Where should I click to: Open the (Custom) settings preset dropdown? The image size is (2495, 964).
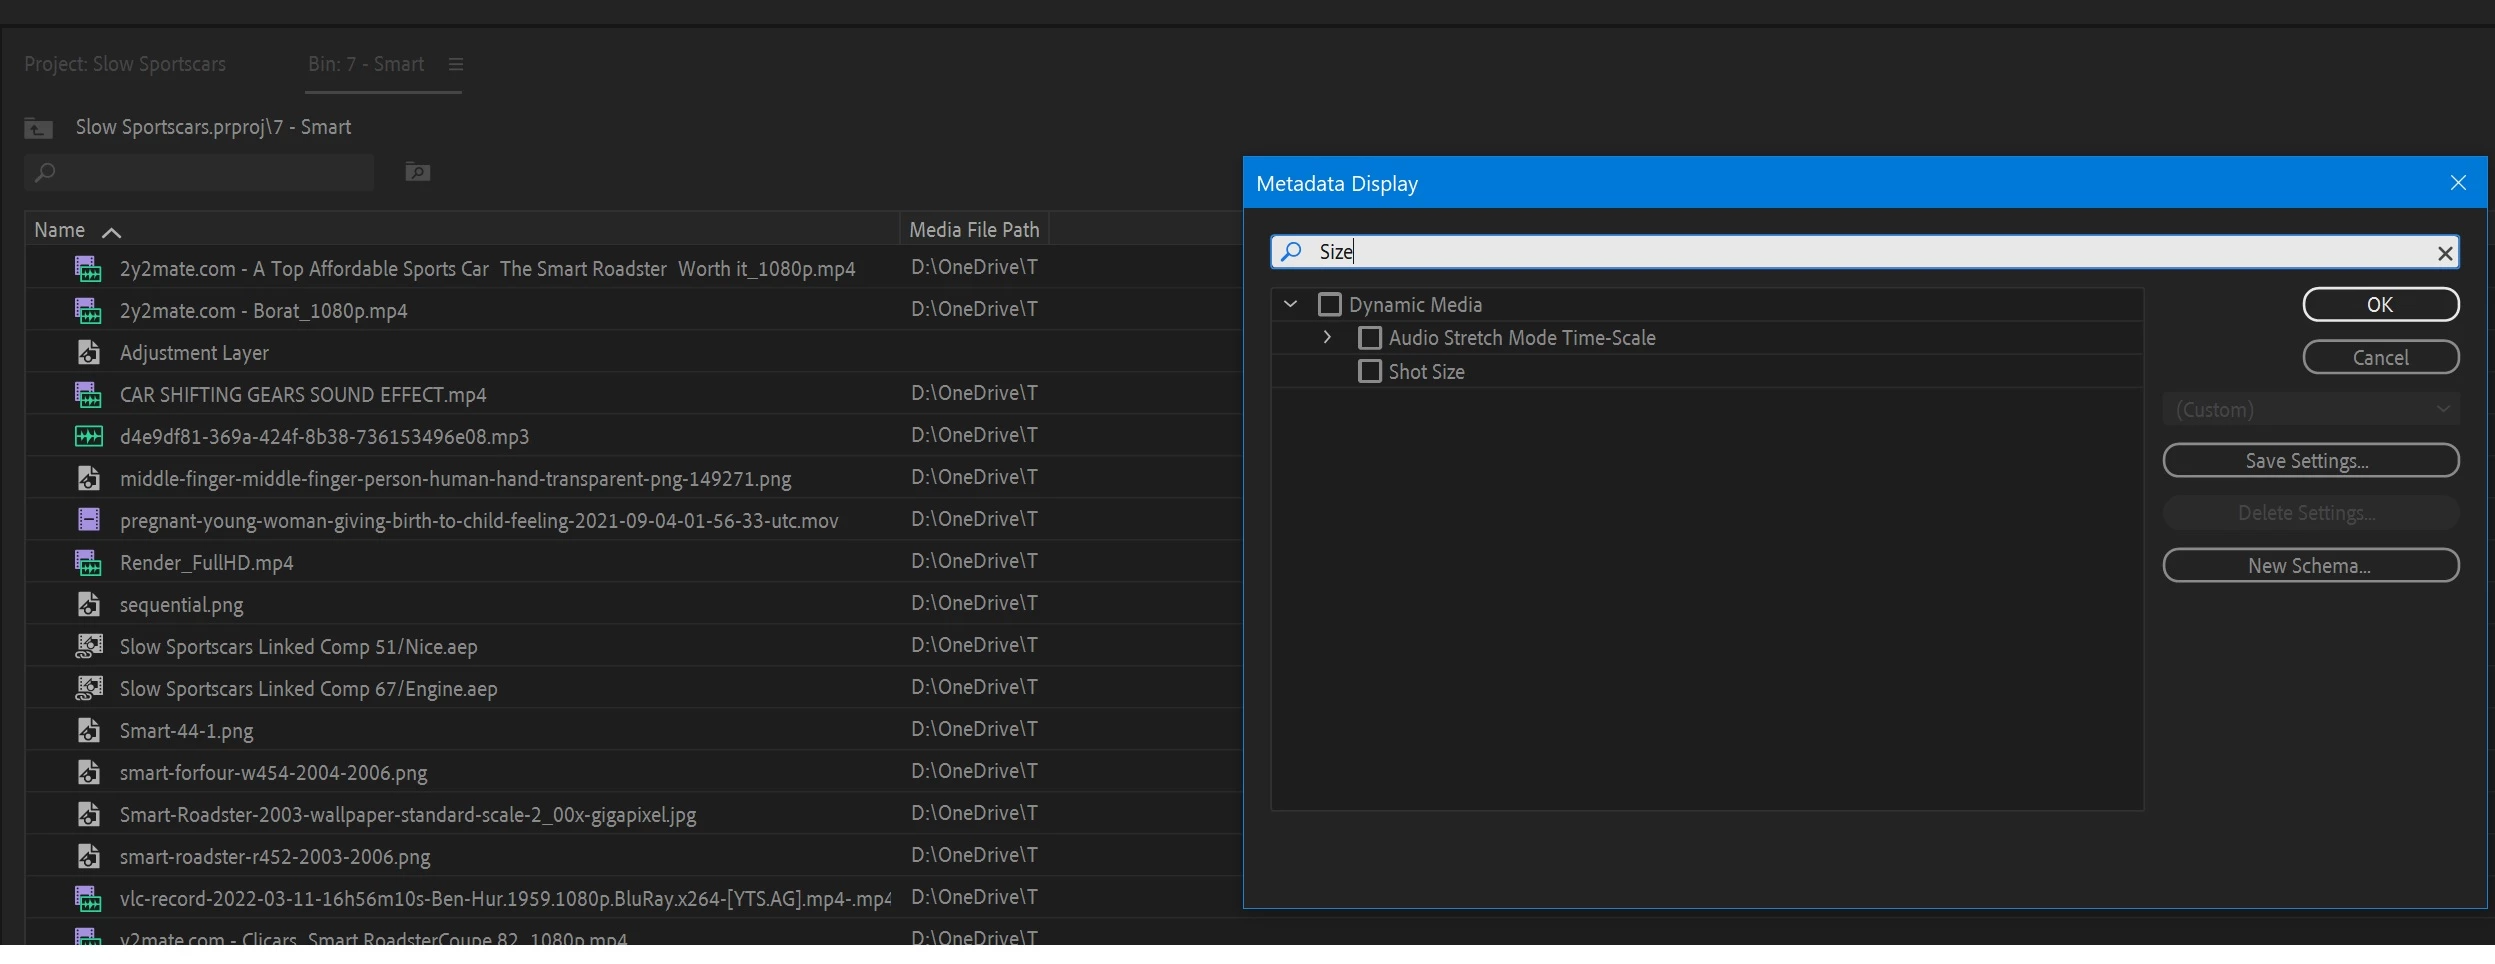[2311, 410]
